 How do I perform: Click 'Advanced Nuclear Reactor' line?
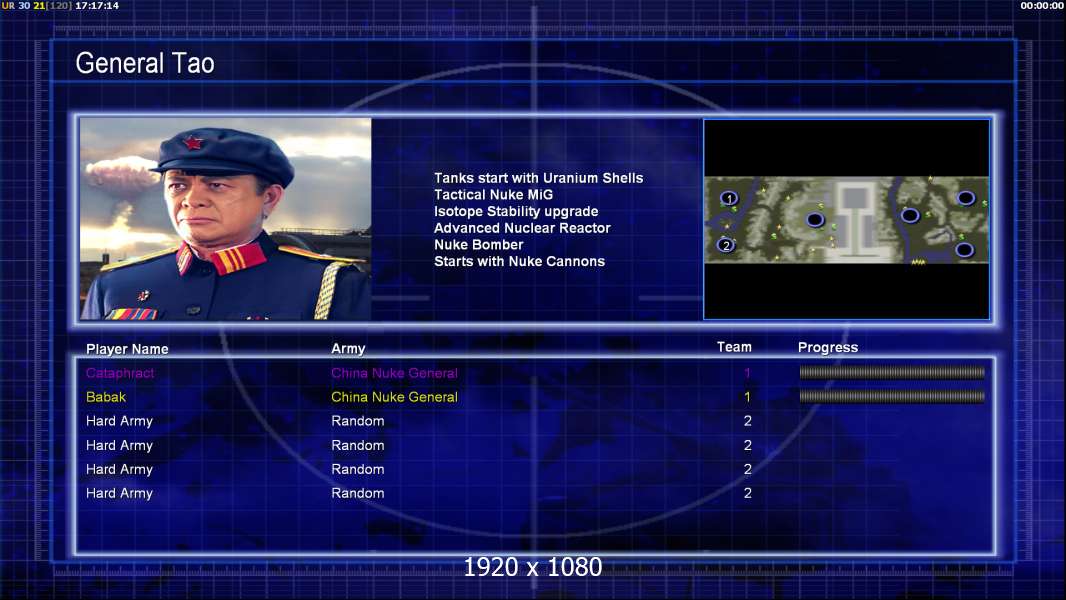[522, 228]
